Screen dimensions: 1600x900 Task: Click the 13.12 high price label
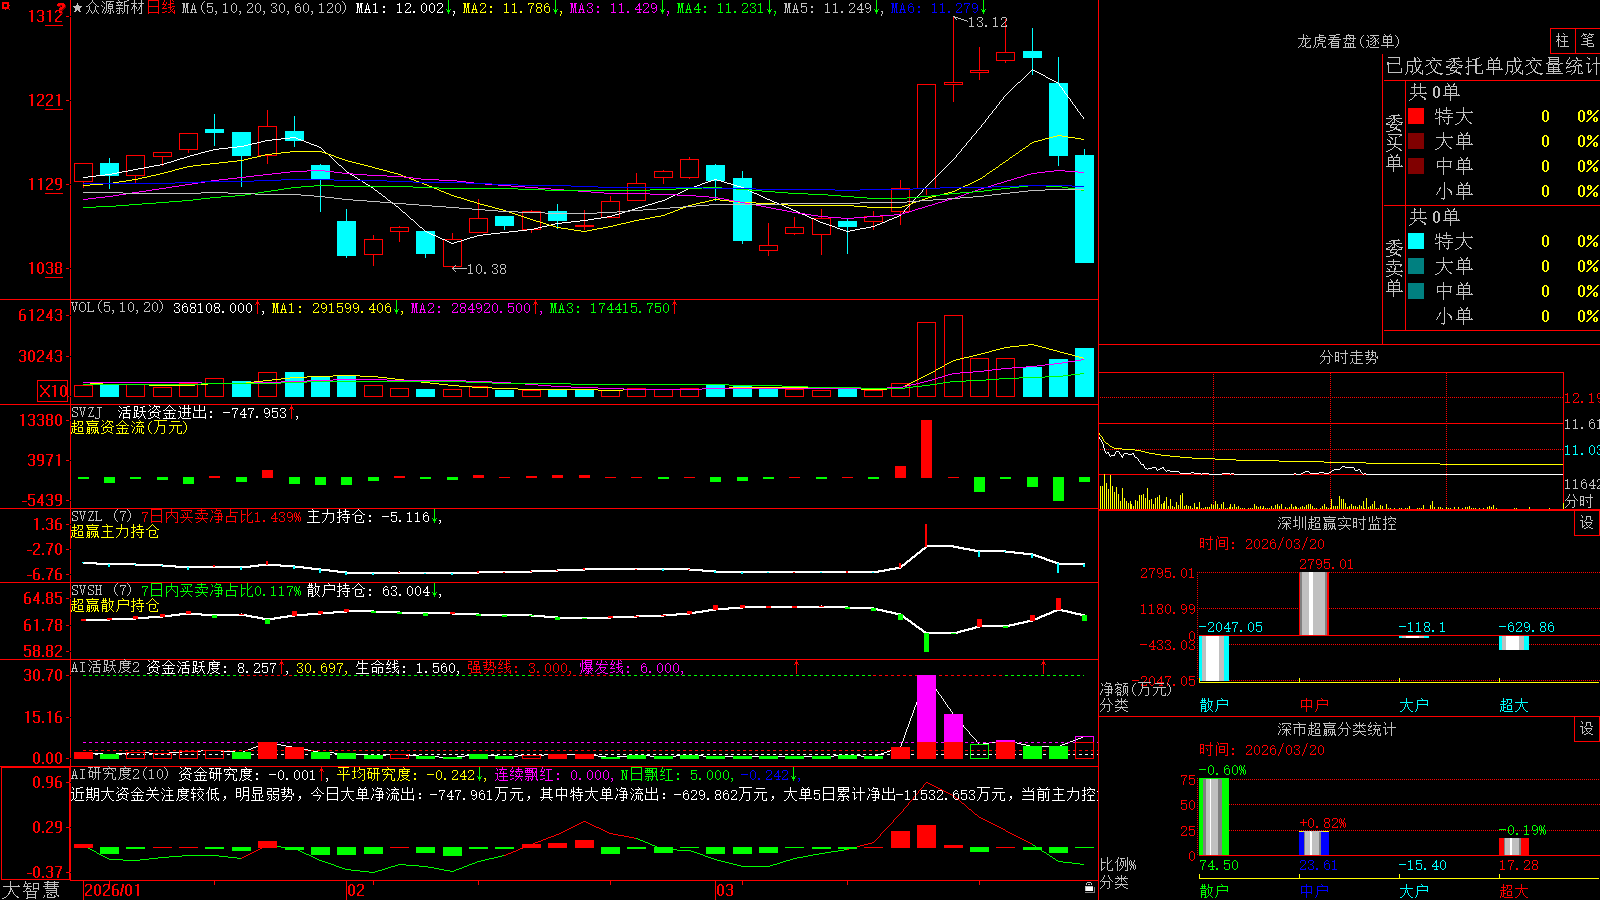[988, 22]
